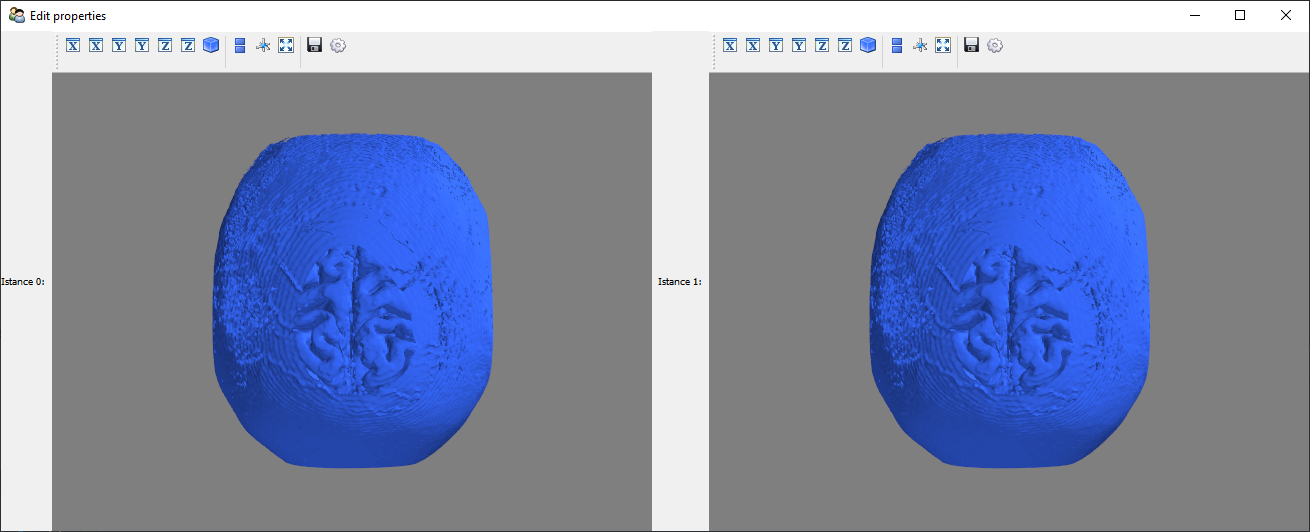Viewport: 1310px width, 532px height.
Task: Click second Y view icon in Istance 0 toolbar
Action: [x=142, y=45]
